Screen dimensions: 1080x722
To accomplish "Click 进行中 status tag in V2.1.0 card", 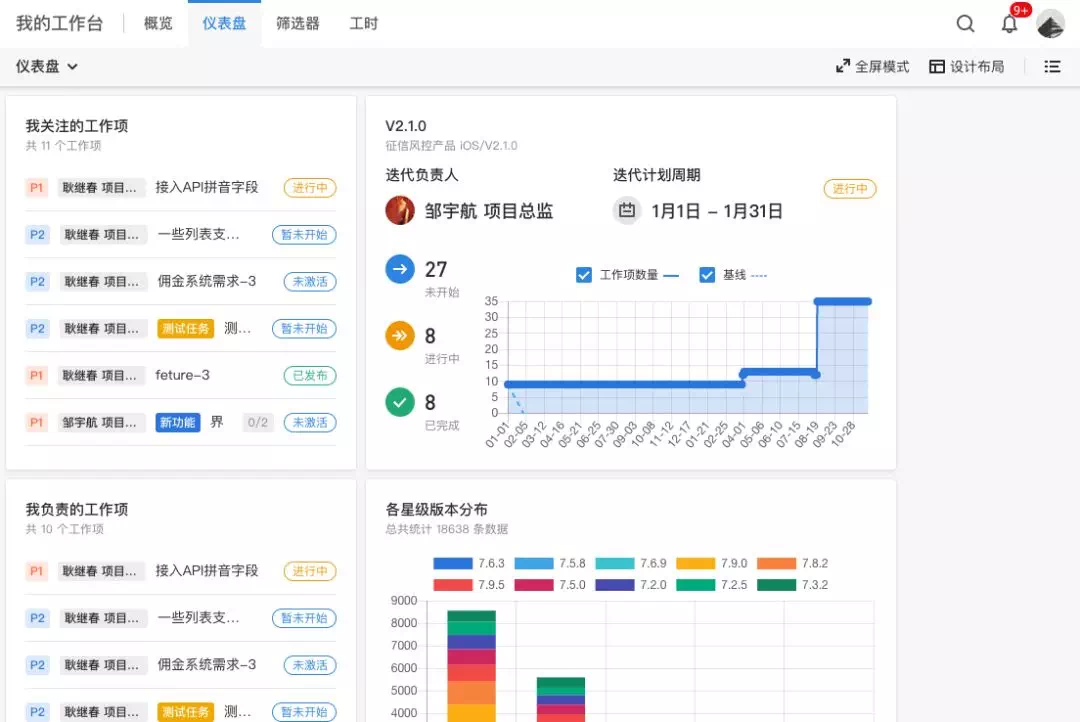I will click(850, 189).
